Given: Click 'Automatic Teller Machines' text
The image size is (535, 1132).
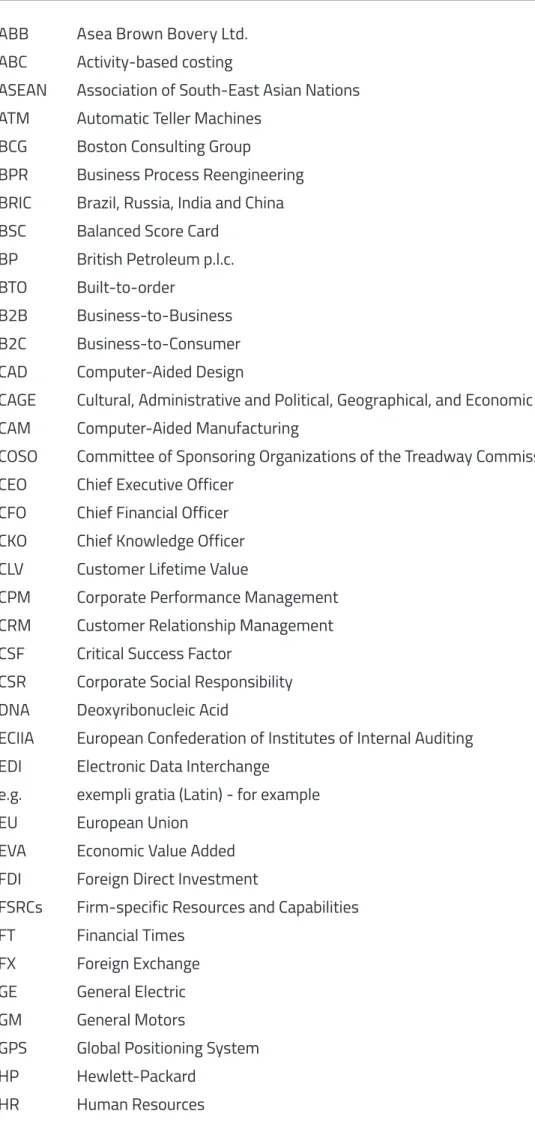Looking at the screenshot, I should (169, 118).
